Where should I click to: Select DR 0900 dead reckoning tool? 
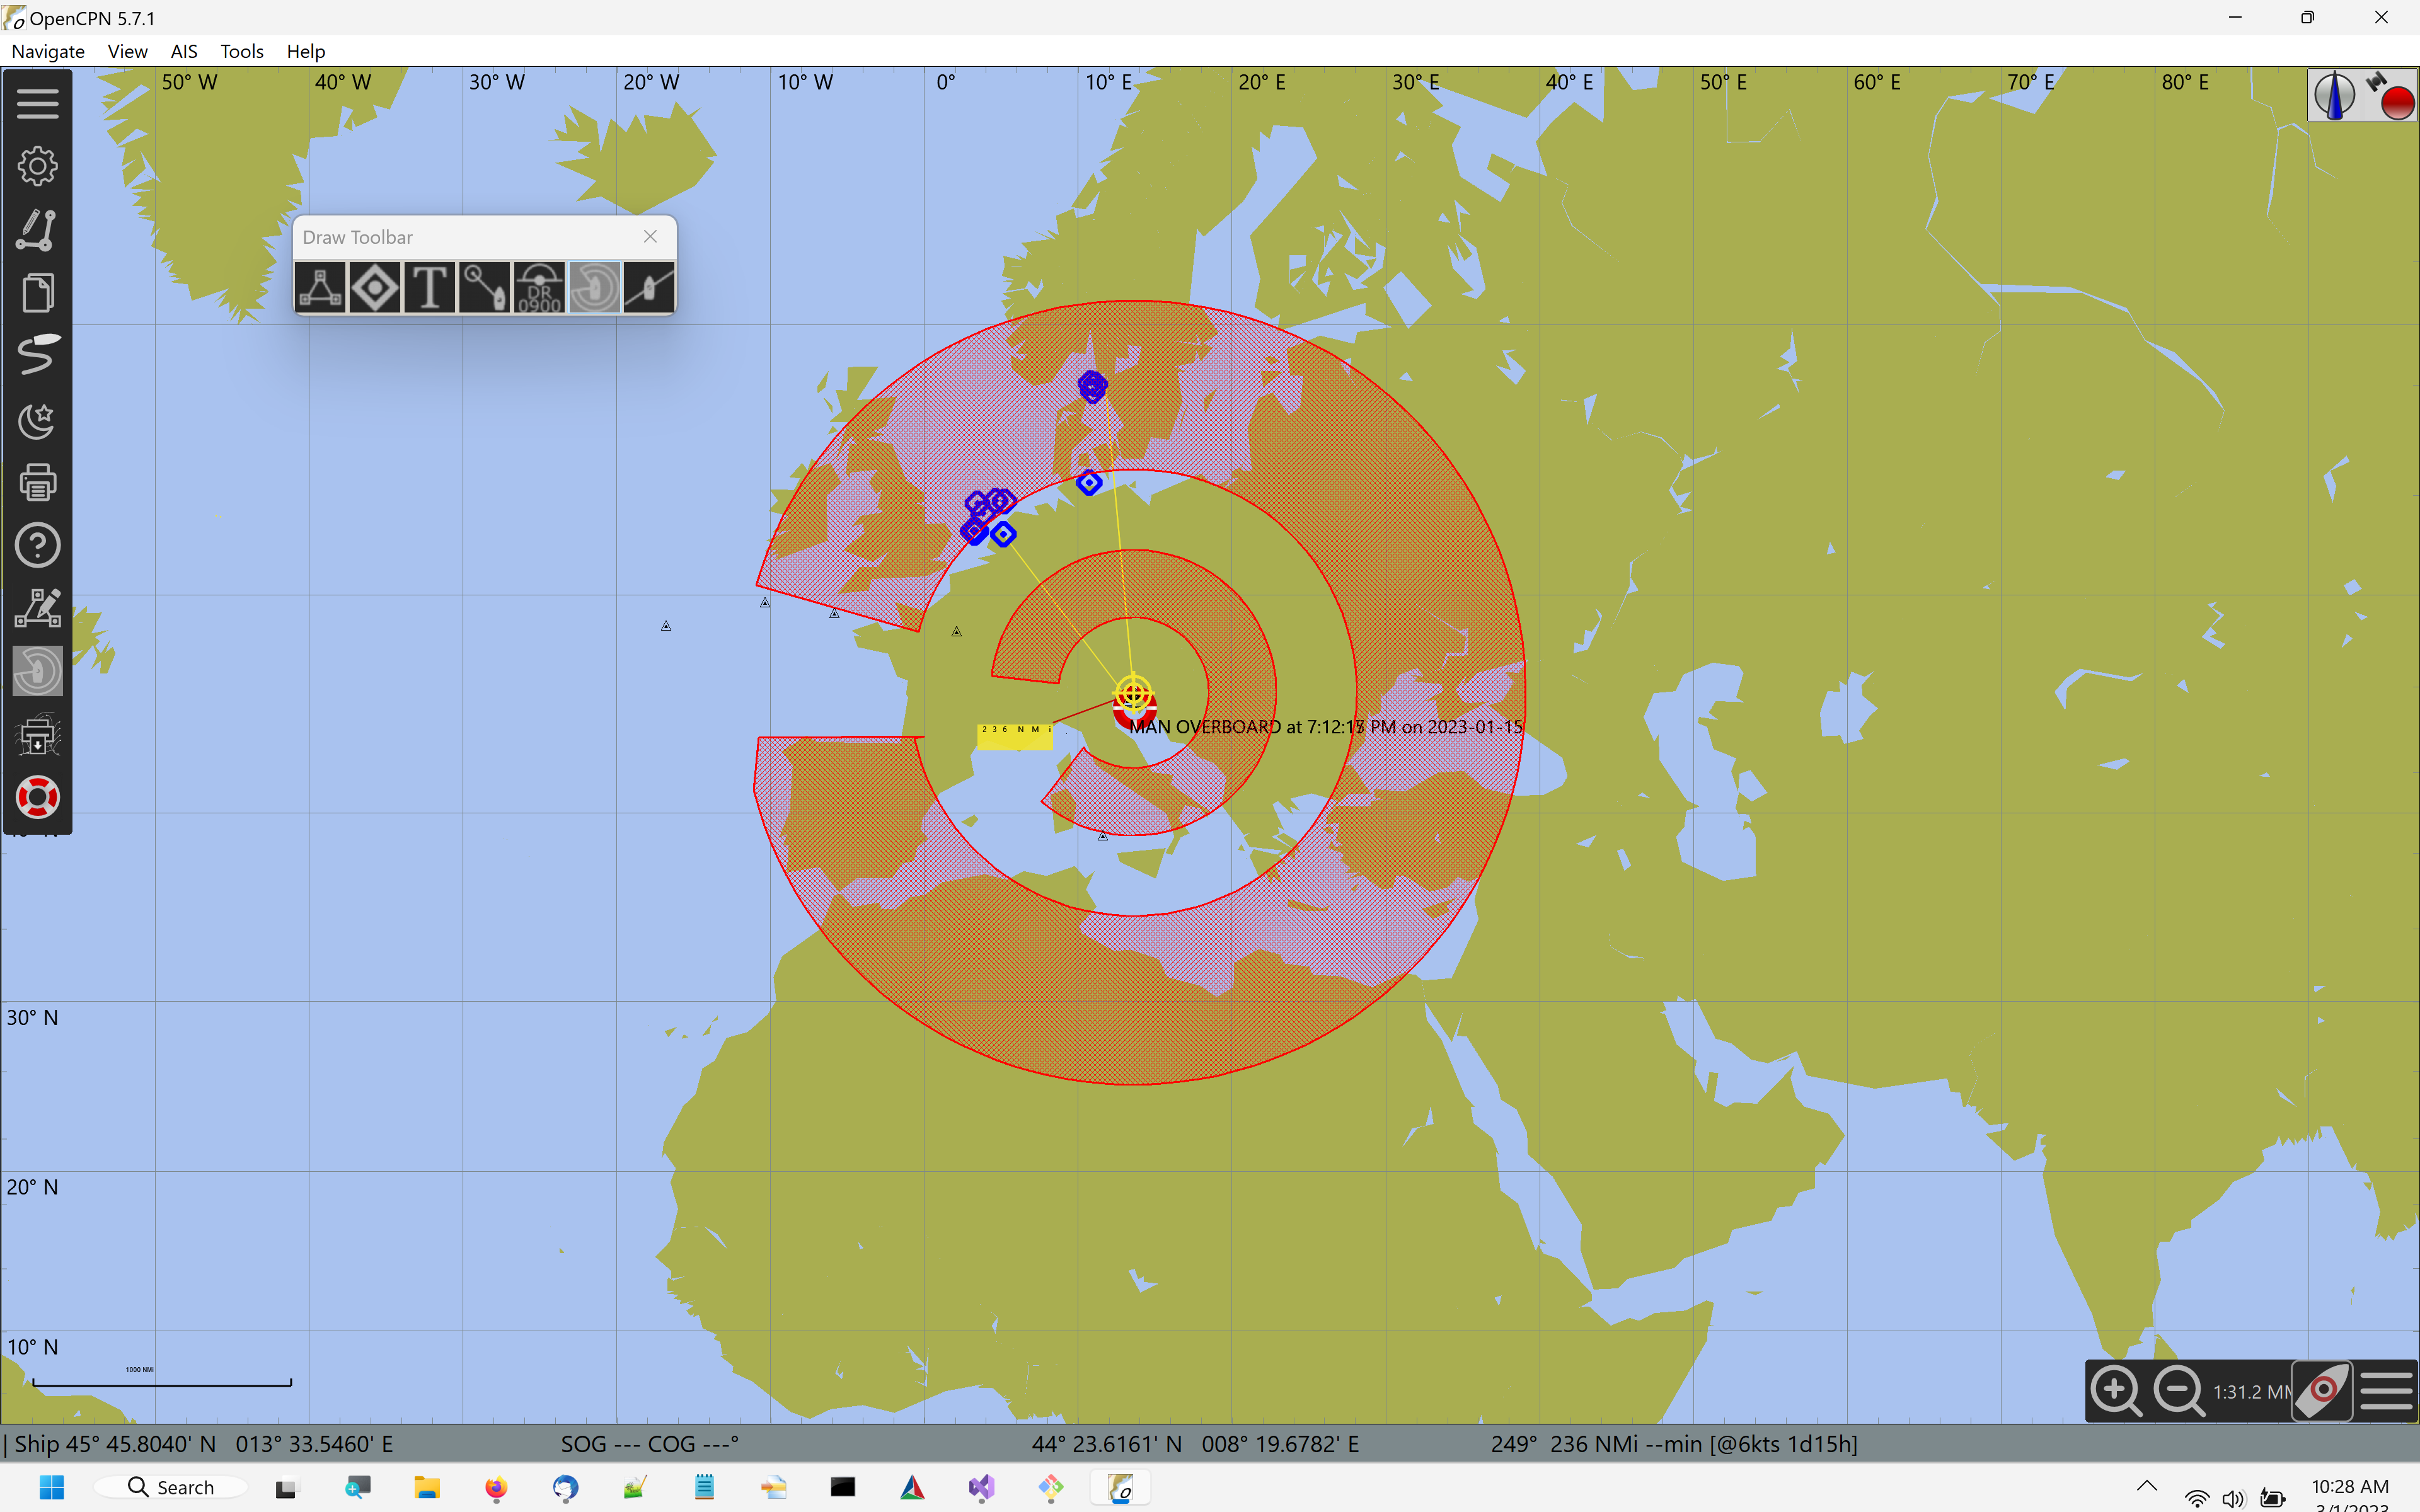point(539,288)
